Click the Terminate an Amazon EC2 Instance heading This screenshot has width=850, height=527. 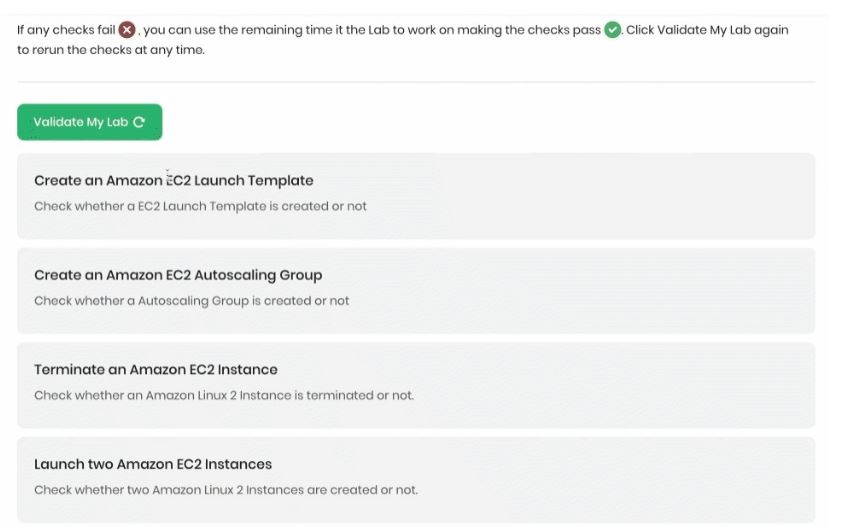156,370
